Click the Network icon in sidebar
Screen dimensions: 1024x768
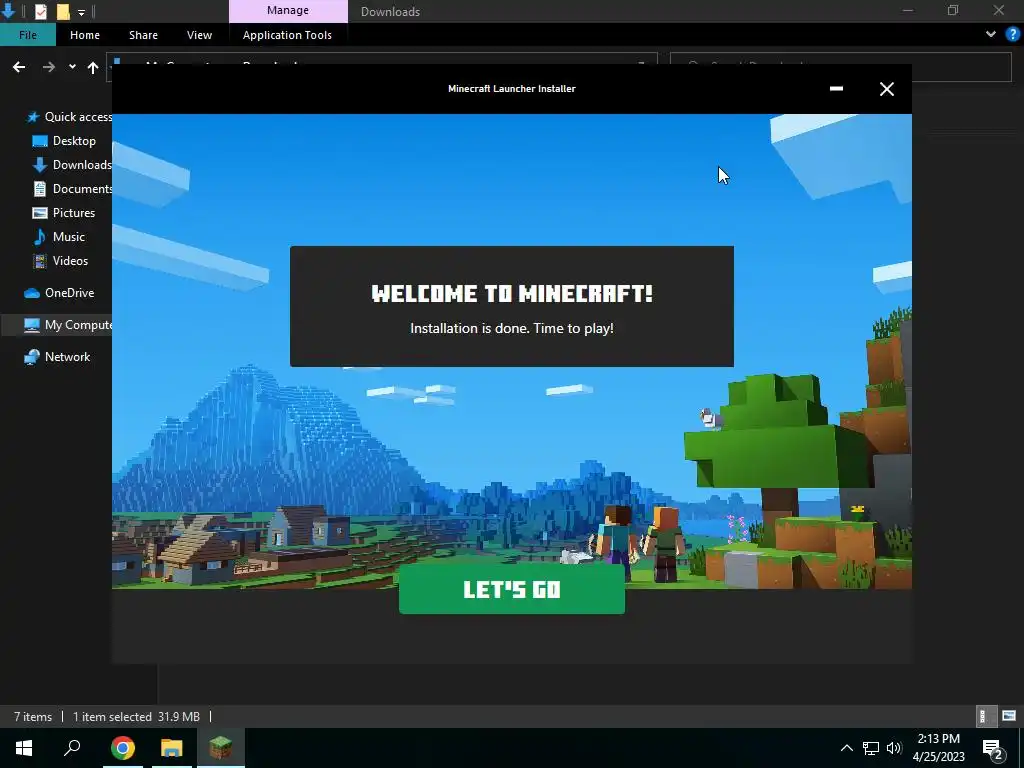[x=32, y=357]
